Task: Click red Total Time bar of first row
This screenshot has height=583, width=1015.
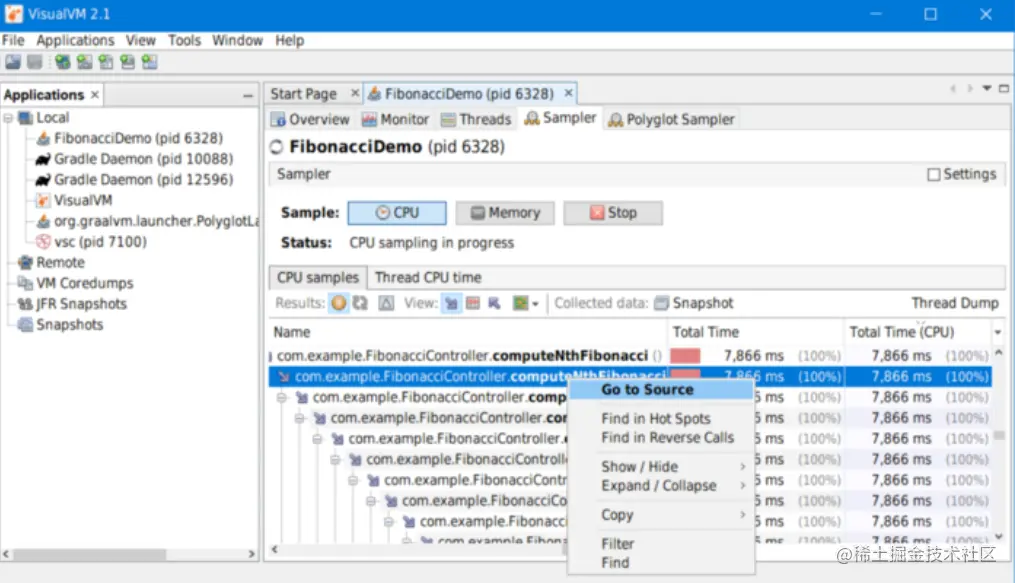Action: click(x=685, y=356)
